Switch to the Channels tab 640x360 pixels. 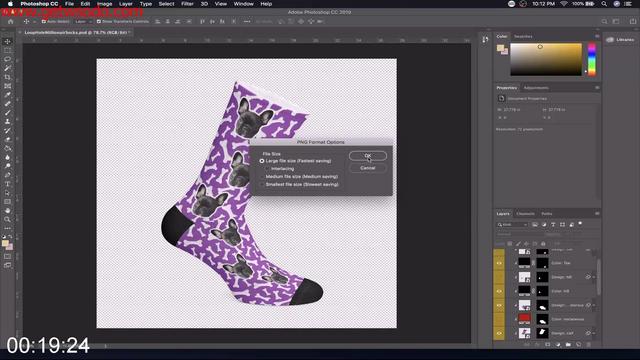click(x=525, y=213)
